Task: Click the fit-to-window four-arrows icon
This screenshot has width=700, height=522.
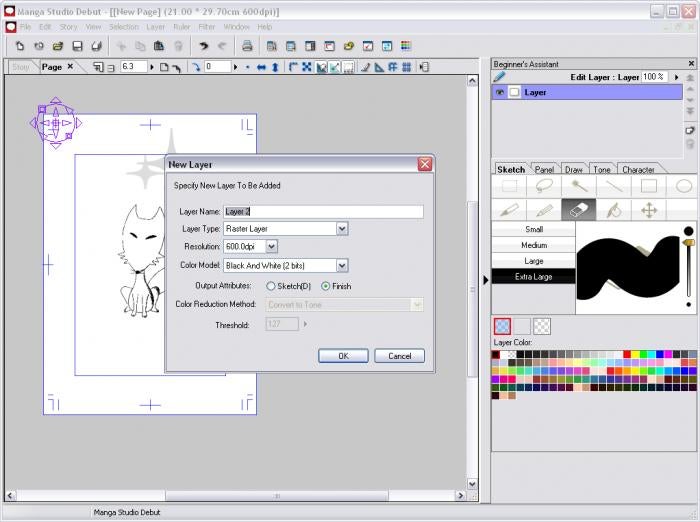Action: (307, 67)
